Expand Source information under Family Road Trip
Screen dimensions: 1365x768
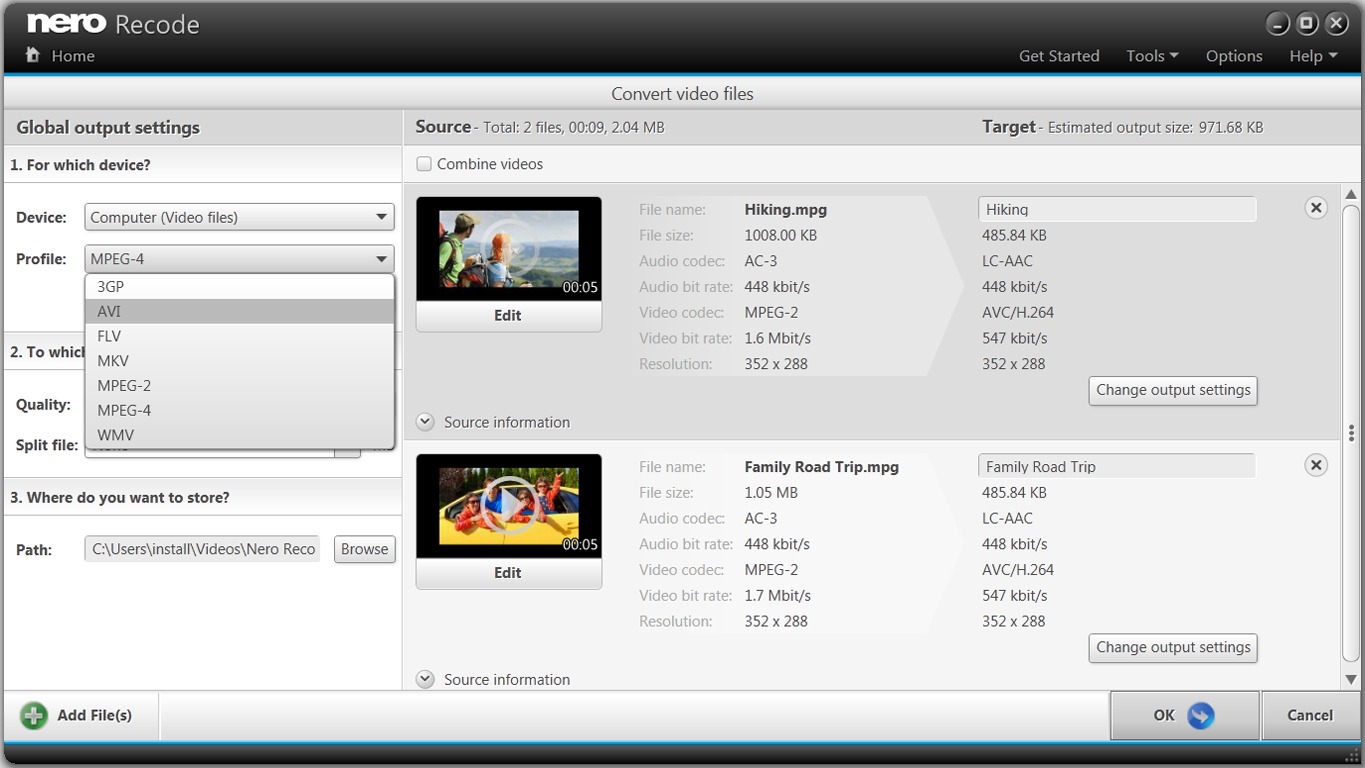pyautogui.click(x=425, y=679)
